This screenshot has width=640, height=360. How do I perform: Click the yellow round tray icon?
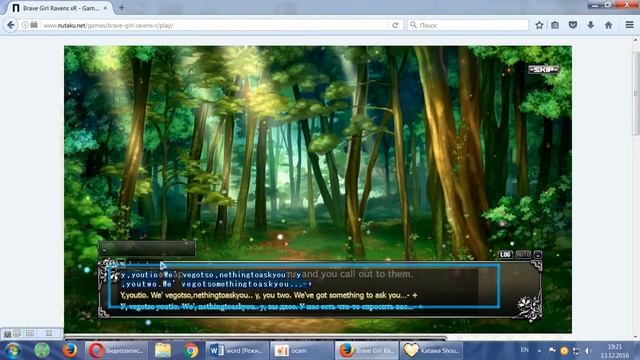coord(564,351)
